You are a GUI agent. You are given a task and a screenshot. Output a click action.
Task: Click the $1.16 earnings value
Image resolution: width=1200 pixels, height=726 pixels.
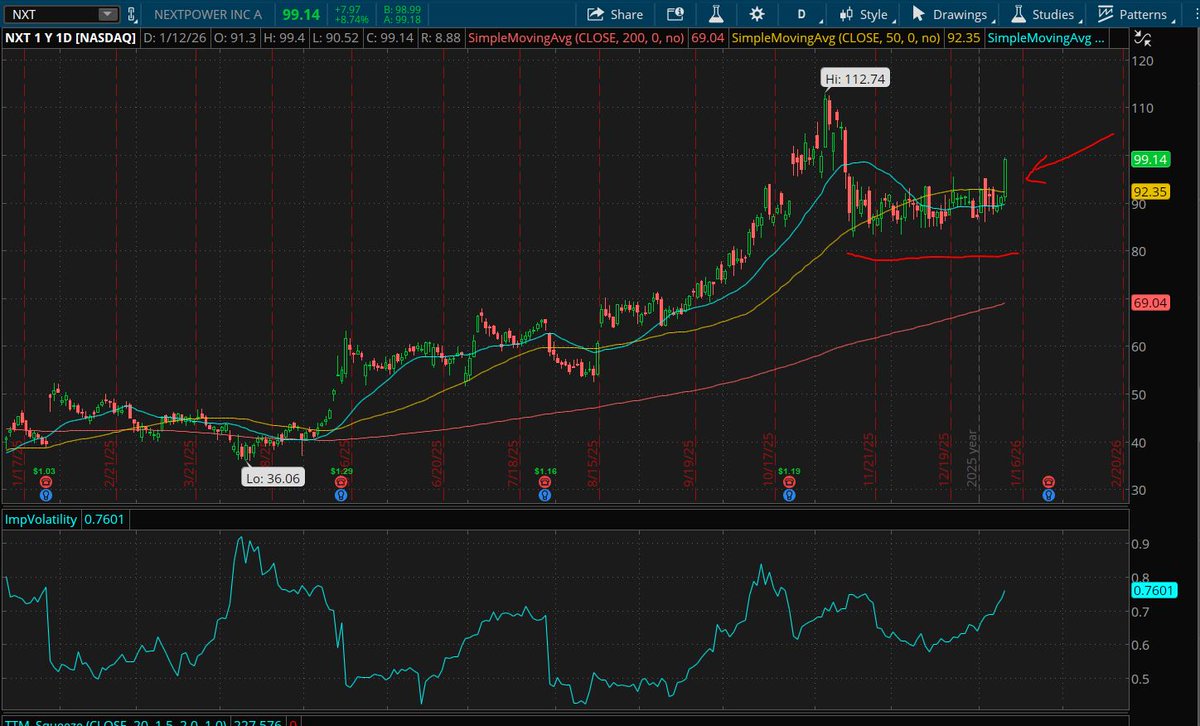(544, 470)
